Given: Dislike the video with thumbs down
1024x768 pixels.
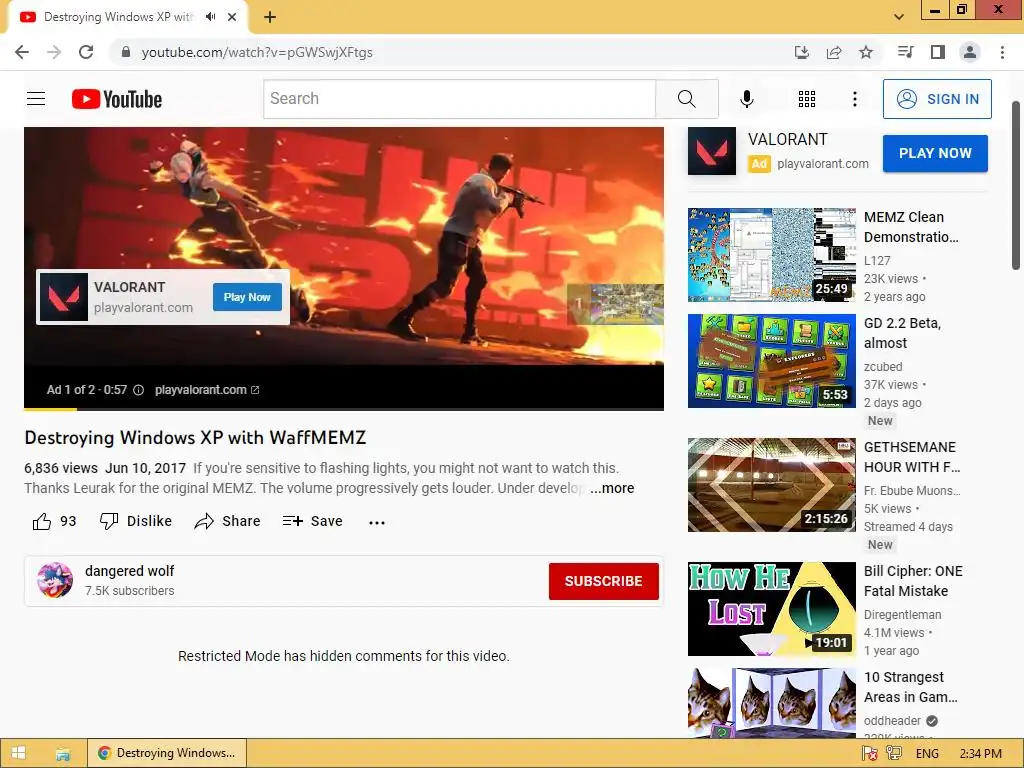Looking at the screenshot, I should pyautogui.click(x=136, y=521).
